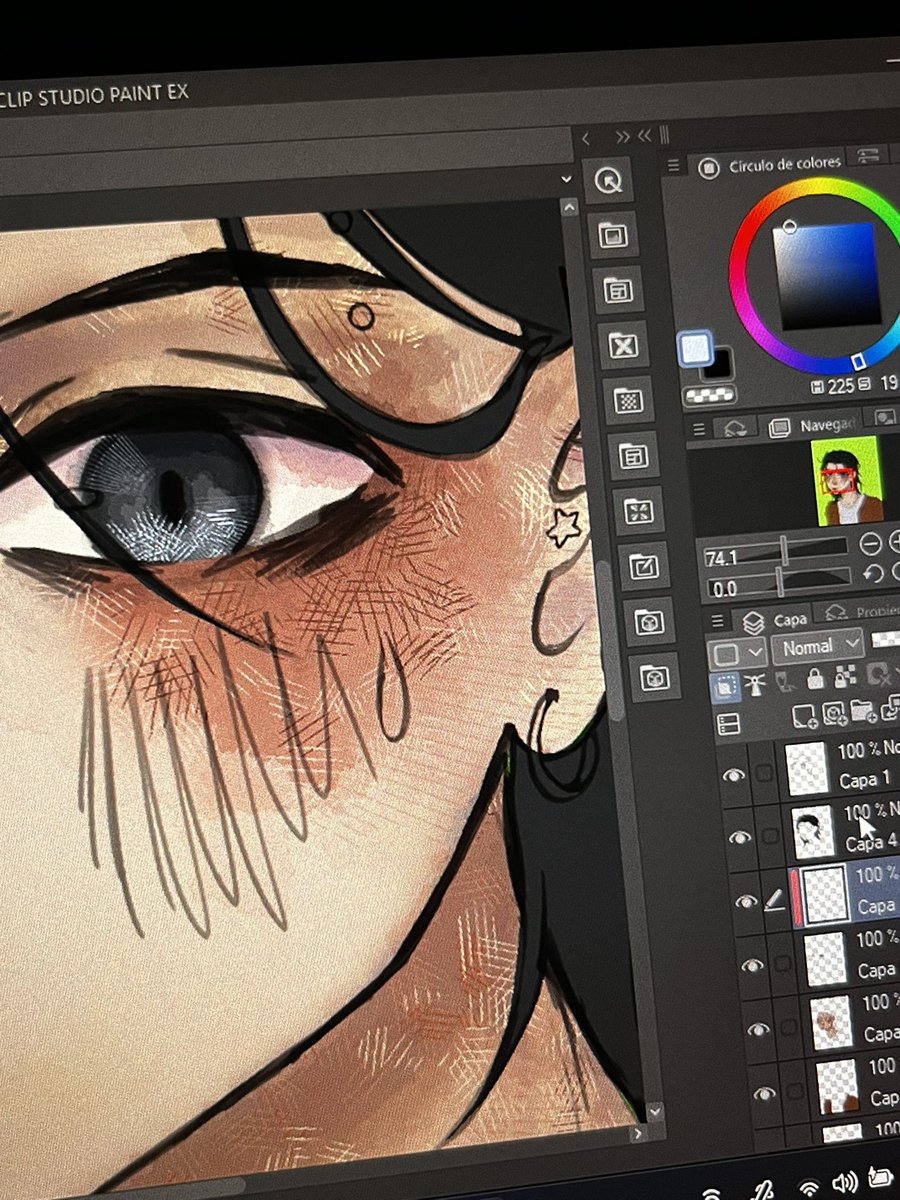Click the New Layer Folder icon
Viewport: 900px width, 1200px height.
[x=862, y=711]
